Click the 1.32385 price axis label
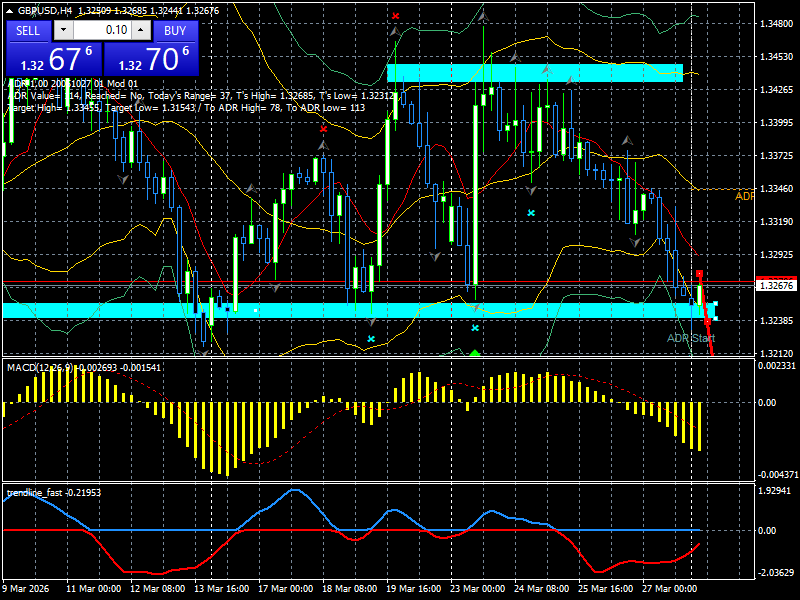 [777, 321]
